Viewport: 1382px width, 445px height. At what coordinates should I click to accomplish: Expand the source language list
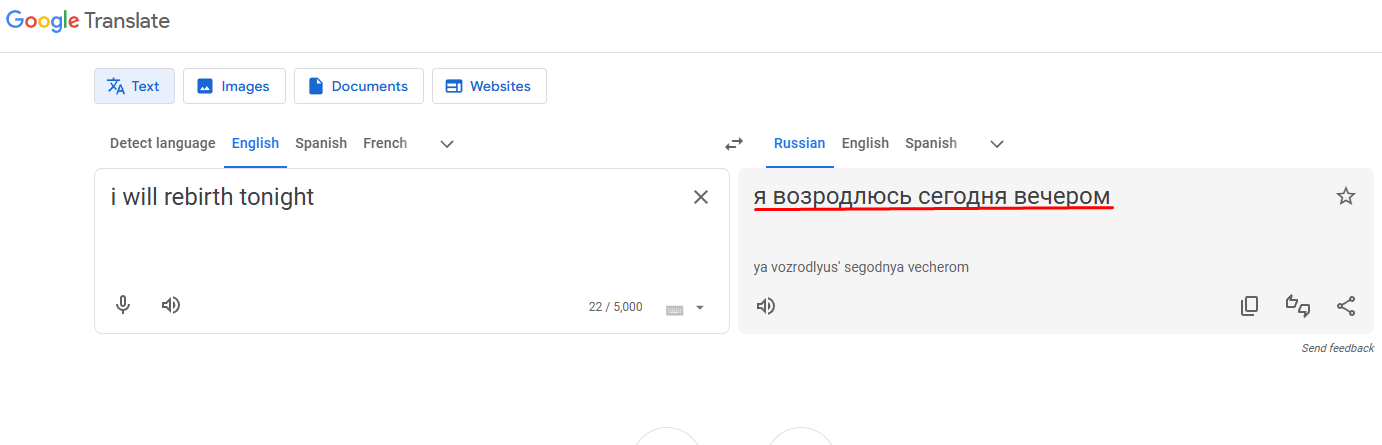(447, 144)
